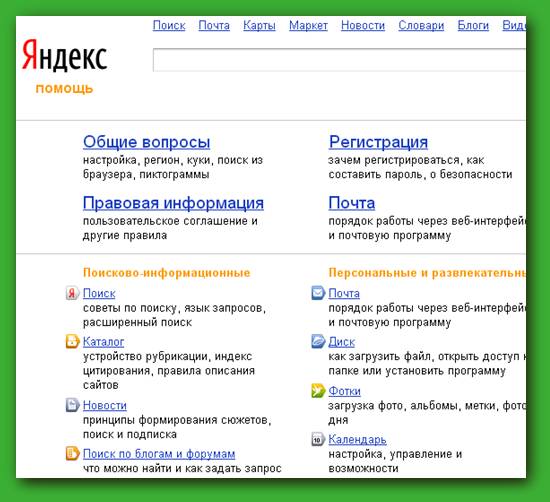Click the Яндекс logo
Viewport: 550px width, 502px height.
pos(65,55)
